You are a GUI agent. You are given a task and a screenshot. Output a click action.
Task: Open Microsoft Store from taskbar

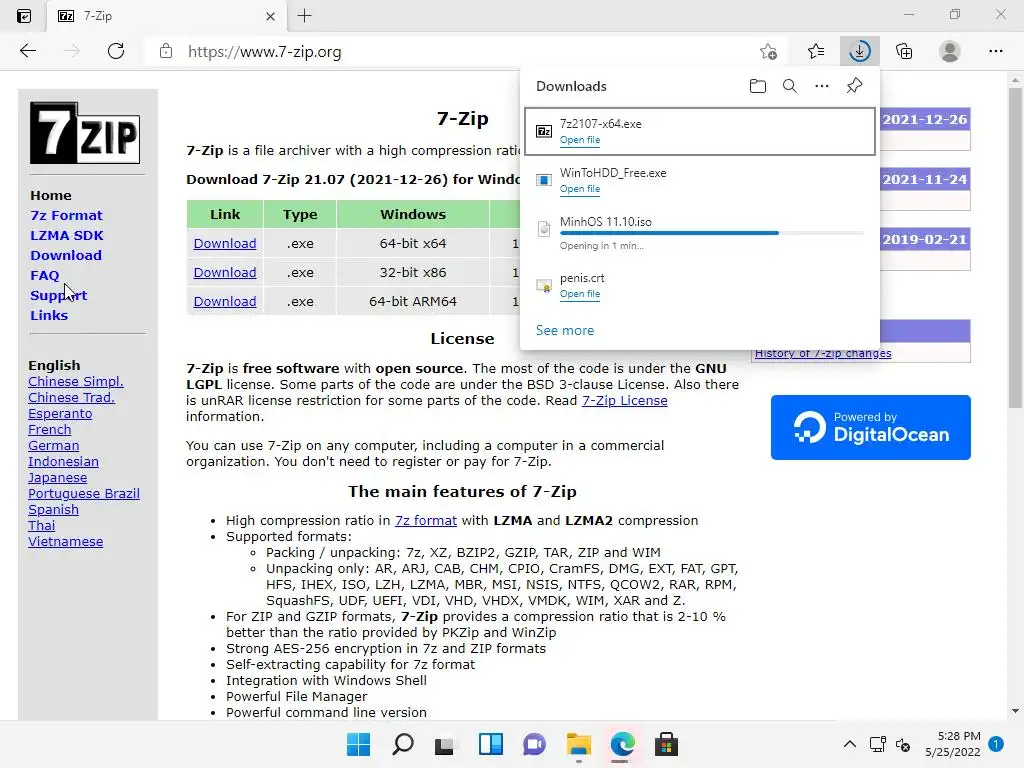pyautogui.click(x=666, y=744)
